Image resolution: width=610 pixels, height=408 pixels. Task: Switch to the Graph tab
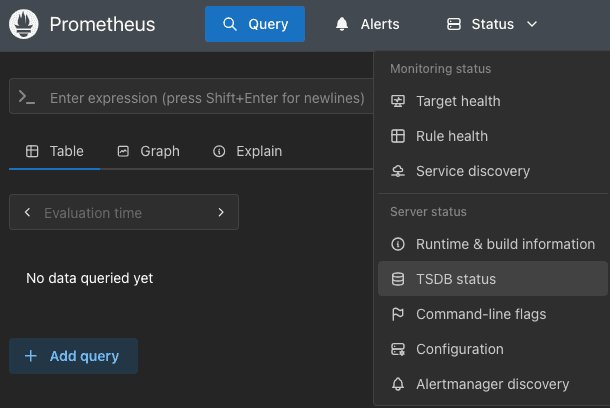149,151
